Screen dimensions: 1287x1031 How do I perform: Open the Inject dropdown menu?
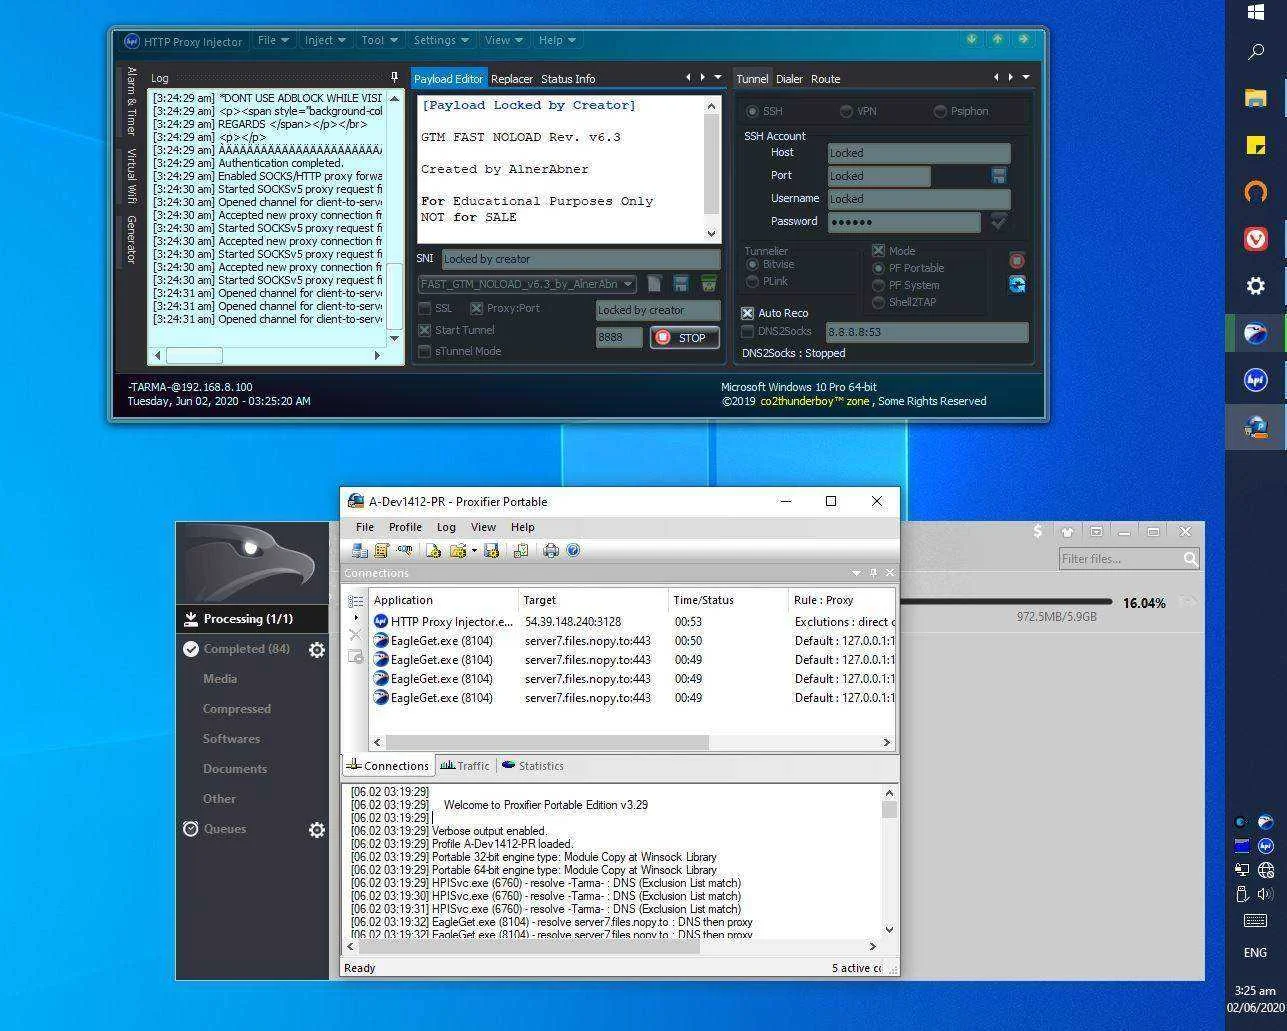click(325, 40)
